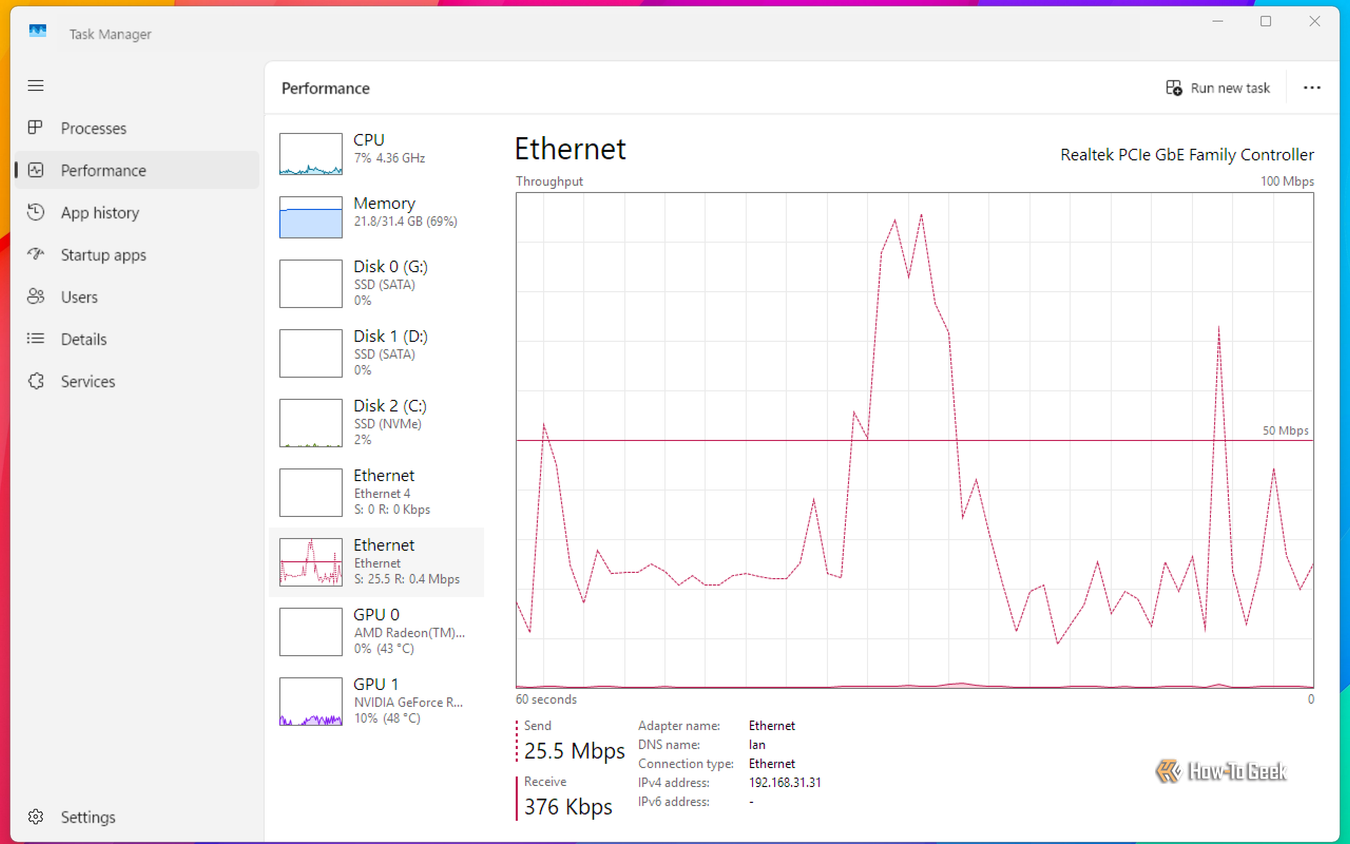
Task: Go to Startup apps
Action: coord(103,255)
